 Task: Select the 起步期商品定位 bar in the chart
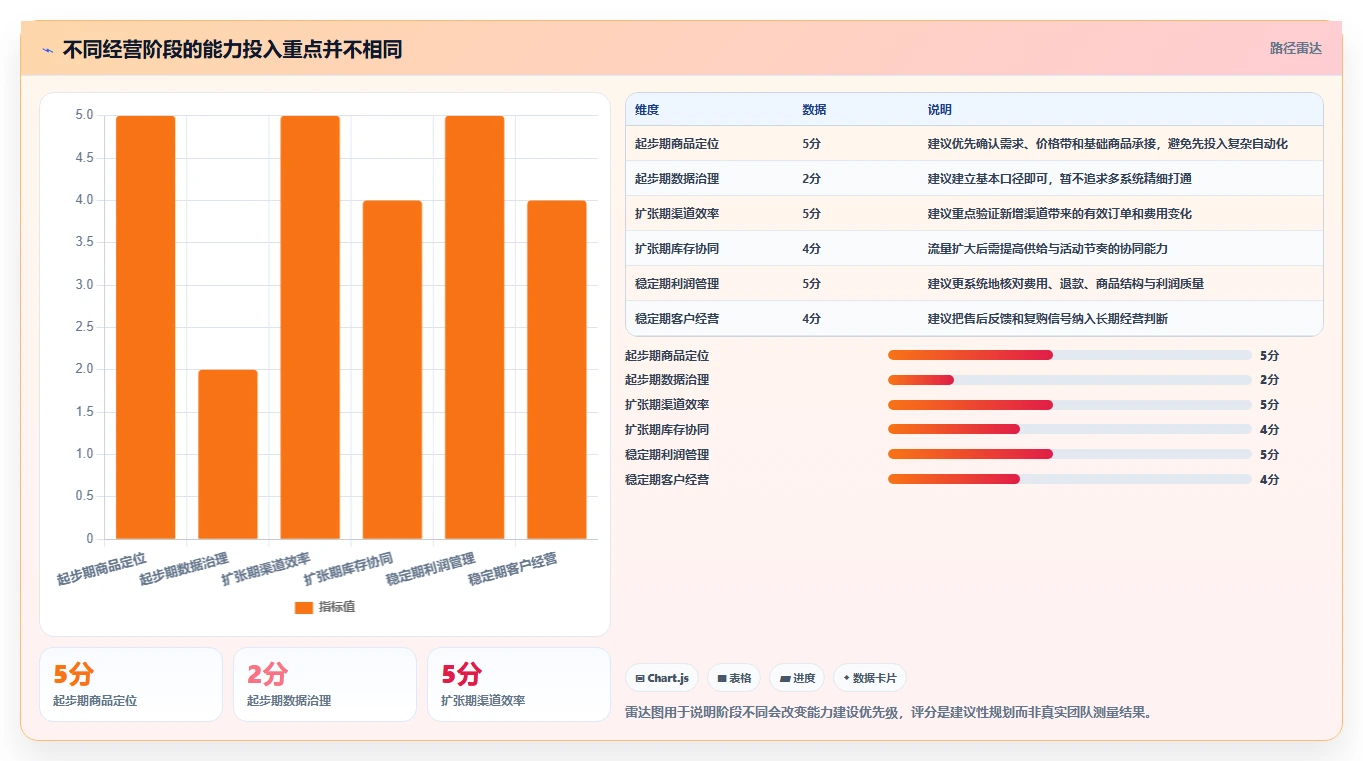click(x=146, y=327)
